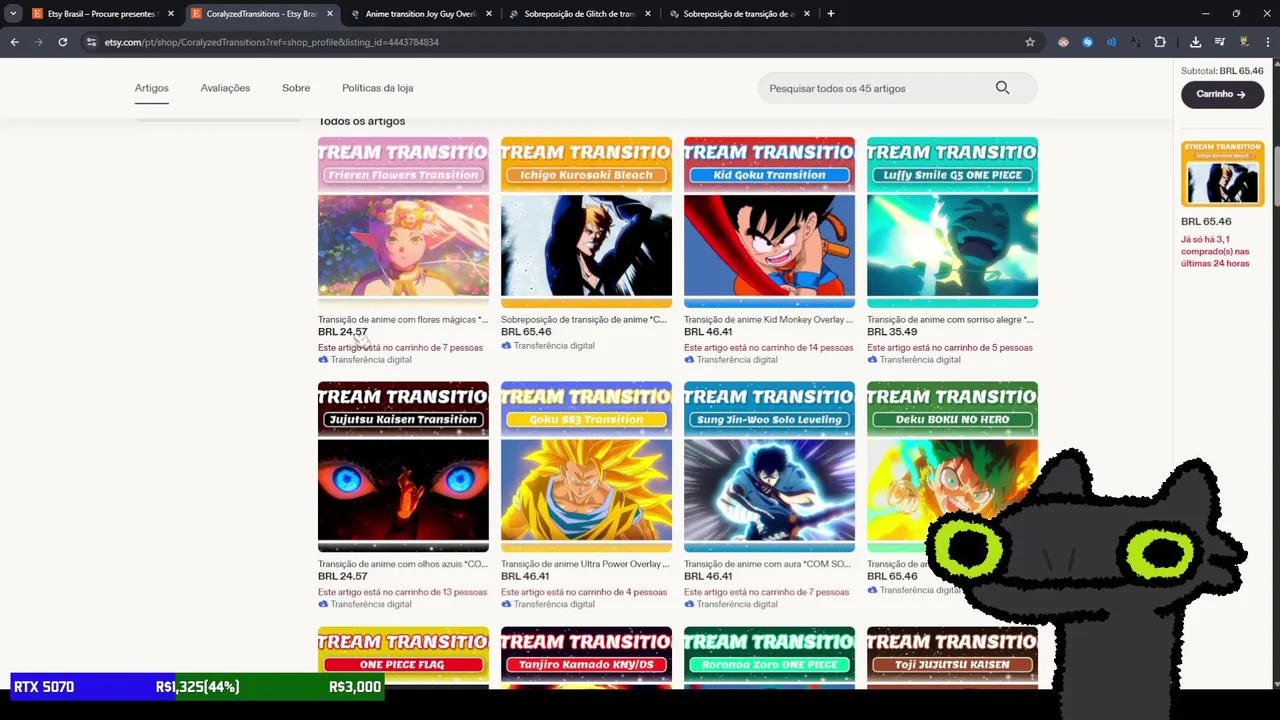Open the Shazam extension icon
1280x720 pixels.
coord(1087,42)
